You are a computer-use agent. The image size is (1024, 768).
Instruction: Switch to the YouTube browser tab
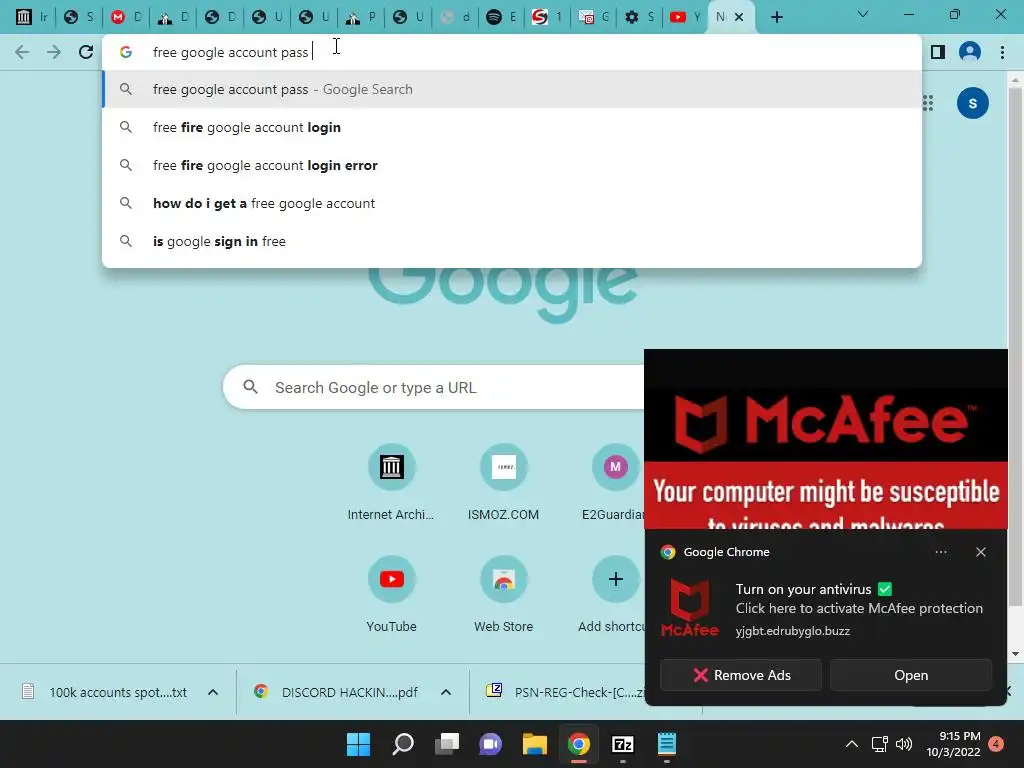[x=684, y=17]
